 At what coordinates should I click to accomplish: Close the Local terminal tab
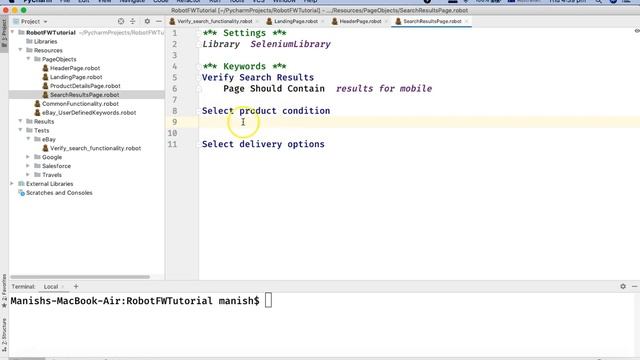pos(63,287)
